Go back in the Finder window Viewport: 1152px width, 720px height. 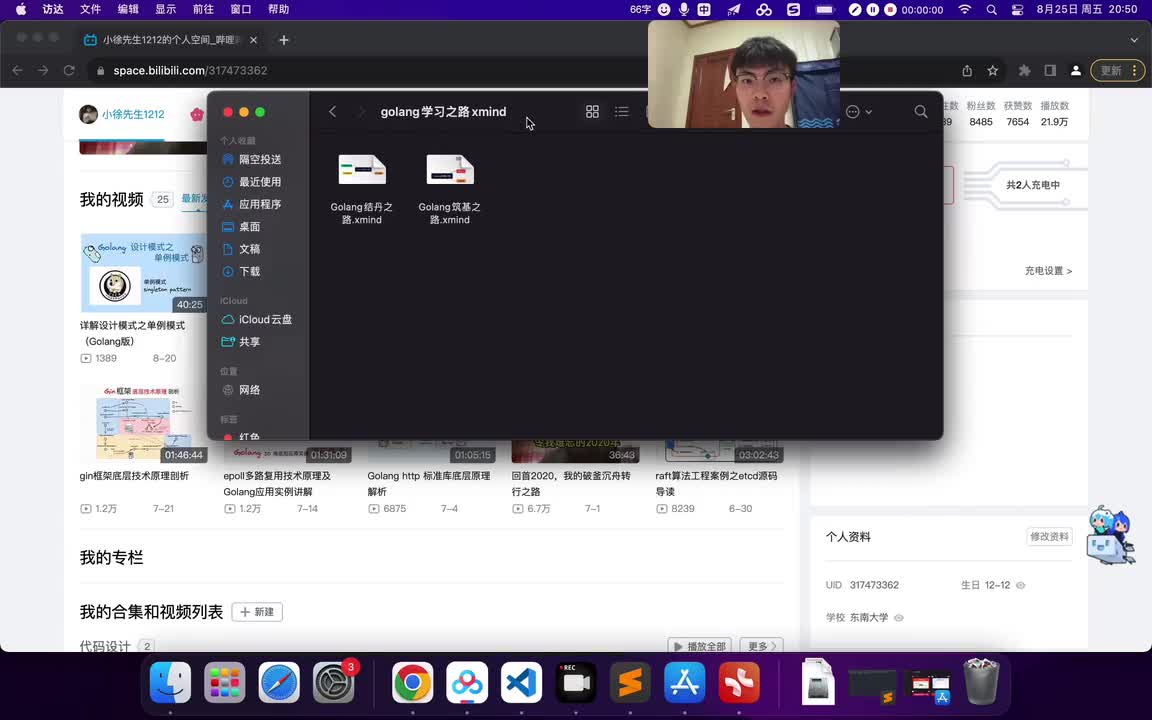332,112
